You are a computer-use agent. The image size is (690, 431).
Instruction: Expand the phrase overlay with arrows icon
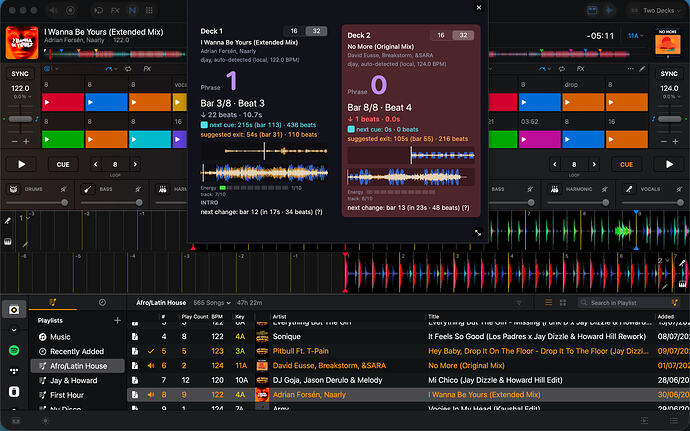point(477,233)
